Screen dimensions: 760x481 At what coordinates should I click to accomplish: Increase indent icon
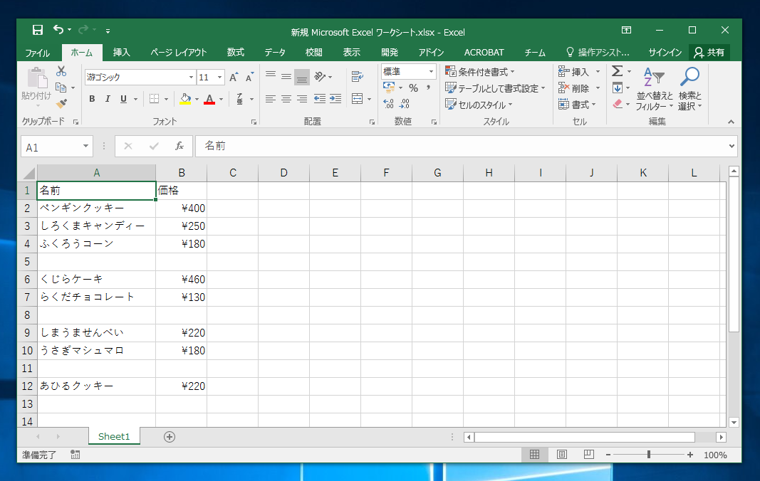pyautogui.click(x=335, y=99)
